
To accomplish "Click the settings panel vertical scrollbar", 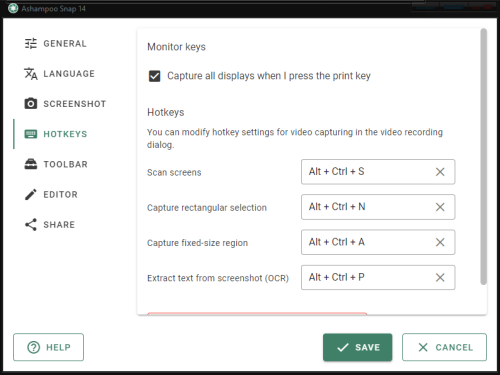I will pyautogui.click(x=483, y=157).
